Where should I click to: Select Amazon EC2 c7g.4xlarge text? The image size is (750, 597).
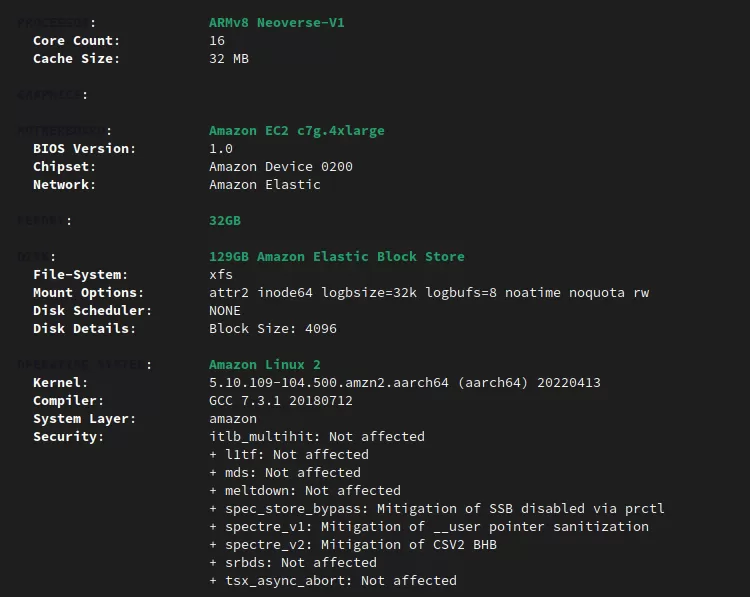[297, 131]
